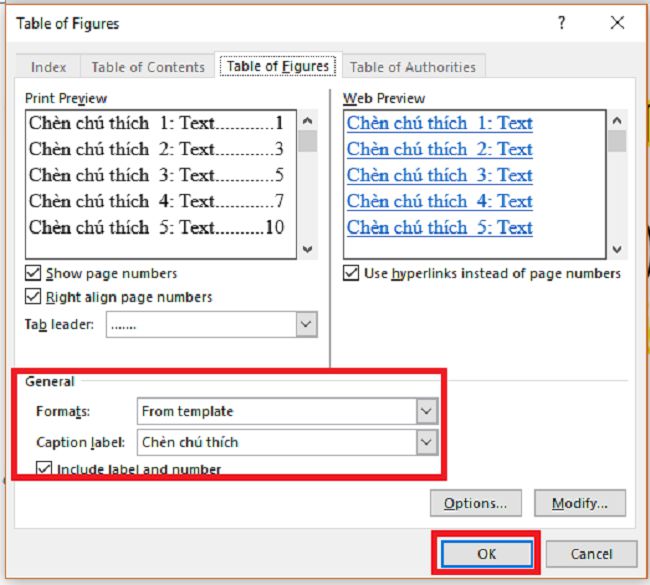
Task: Toggle Show page numbers checkbox
Action: (33, 273)
